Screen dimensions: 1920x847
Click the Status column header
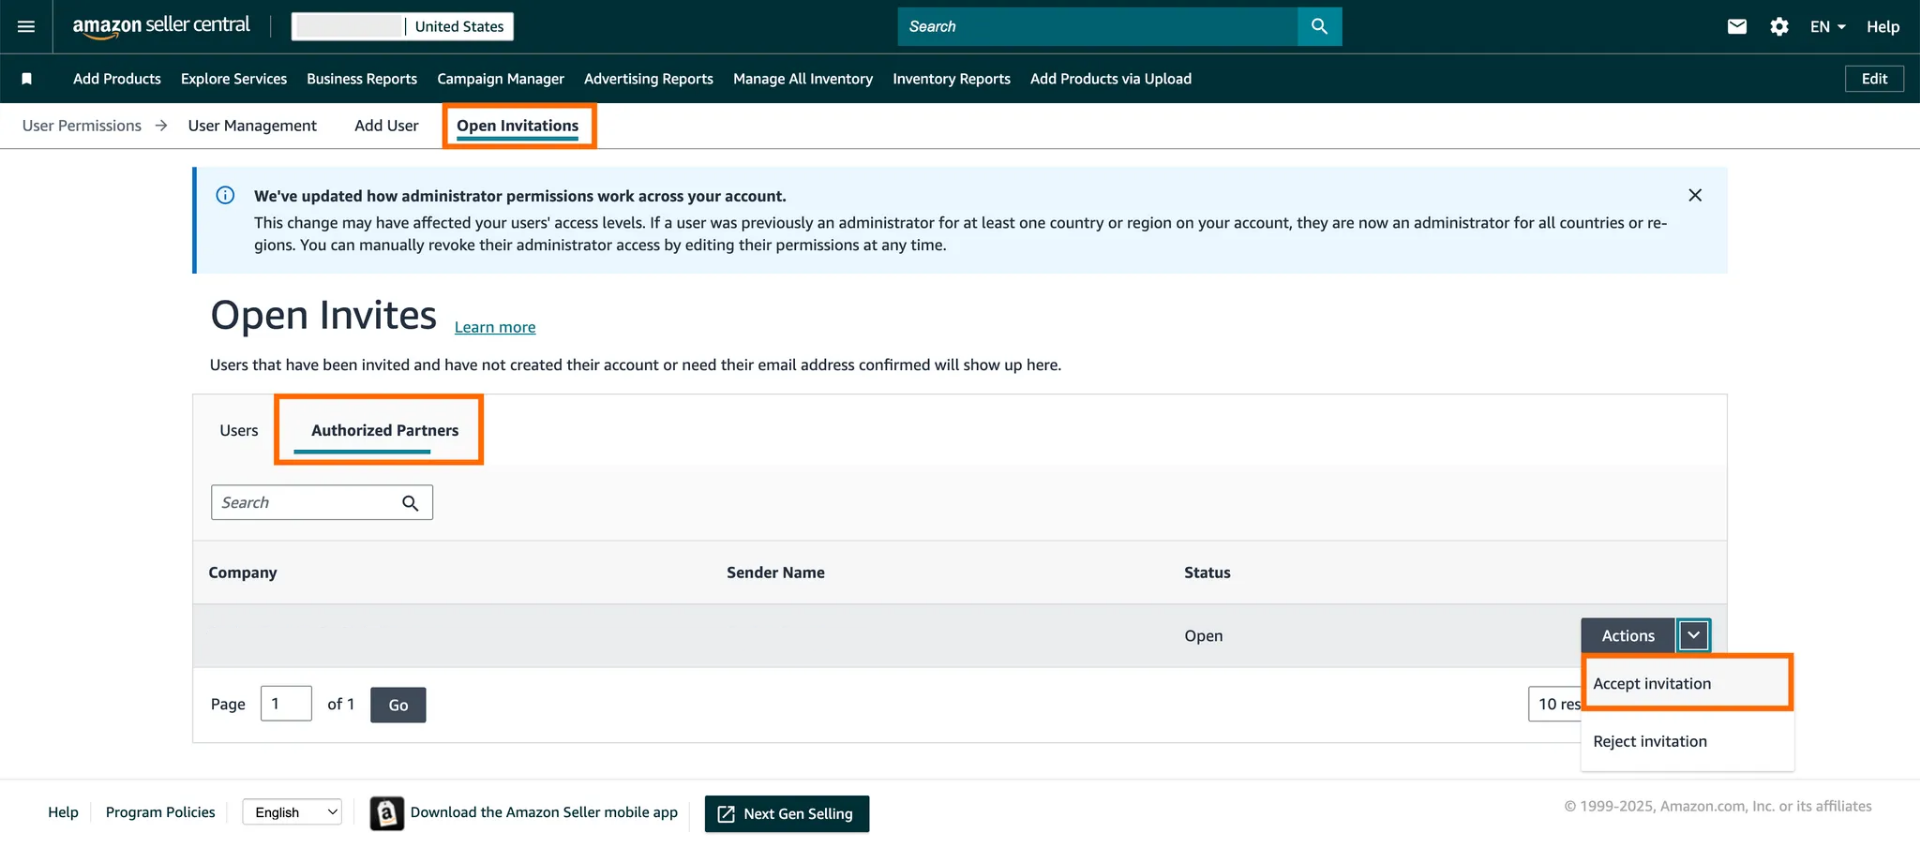(x=1207, y=573)
